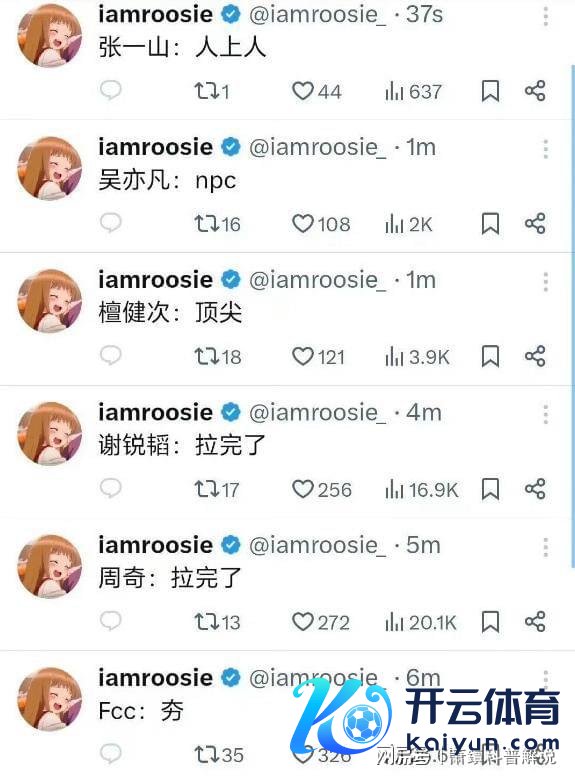
Task: Bookmark the 檀健次 顶尖 tweet
Action: pos(490,356)
